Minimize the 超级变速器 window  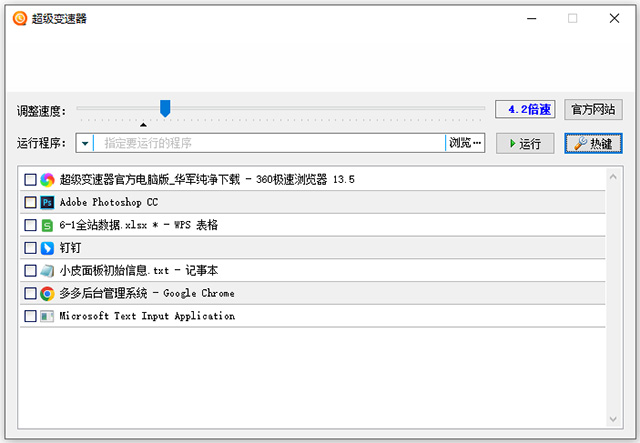(531, 18)
